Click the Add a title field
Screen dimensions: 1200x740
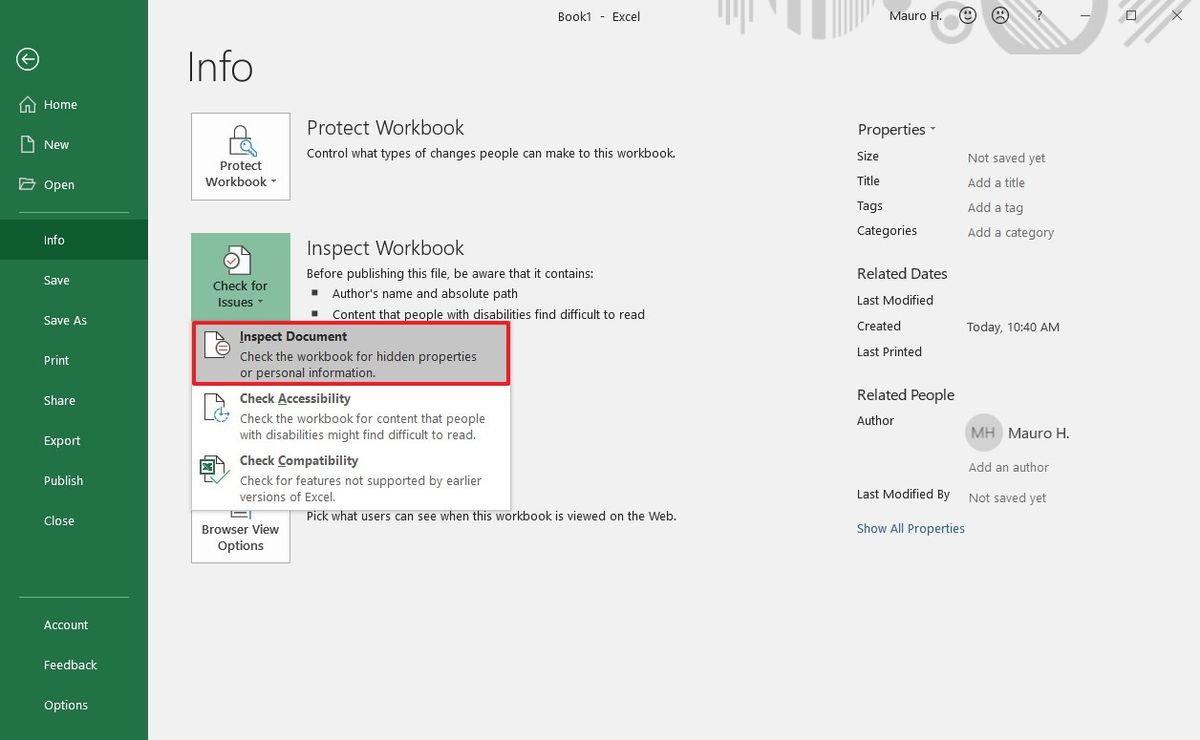click(x=996, y=182)
